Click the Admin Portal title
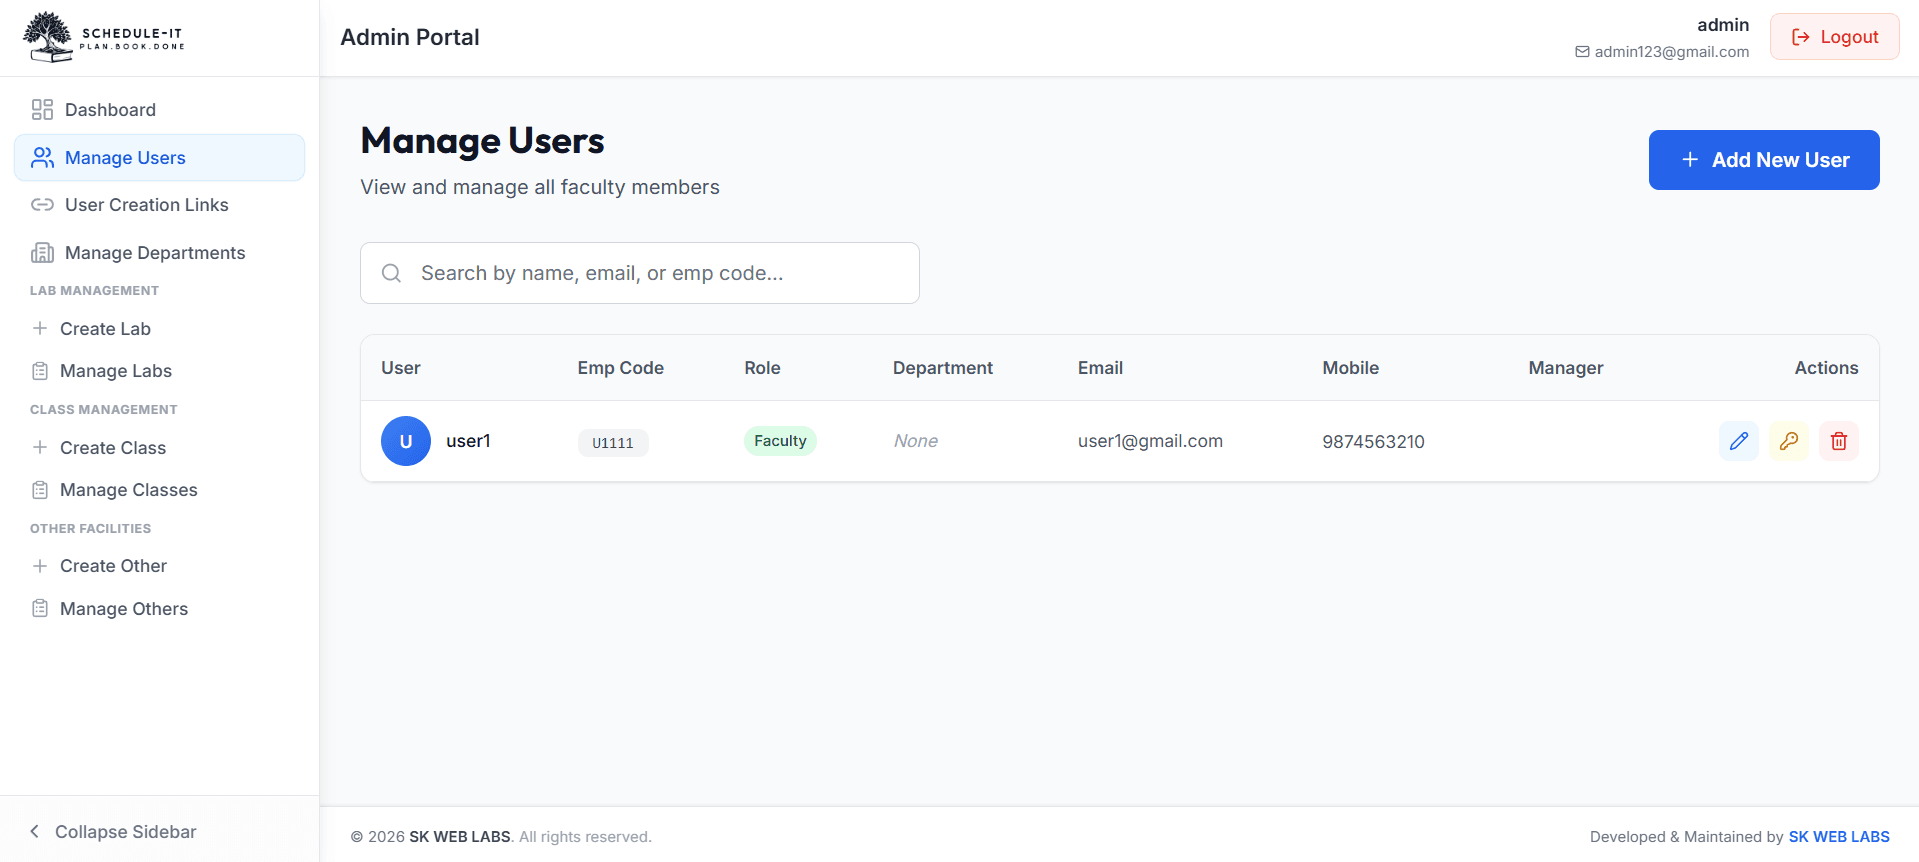The width and height of the screenshot is (1919, 862). click(410, 37)
